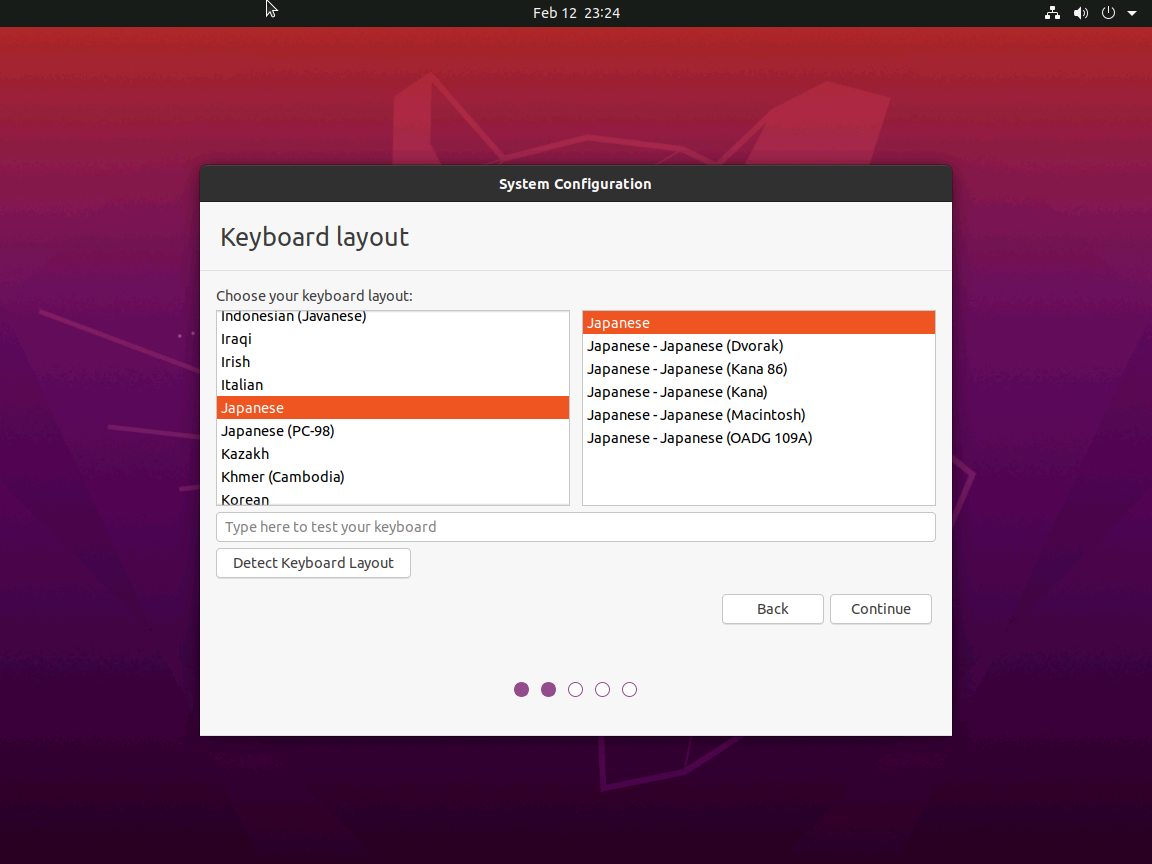Click the keyboard test input field
Image resolution: width=1152 pixels, height=864 pixels.
[575, 527]
